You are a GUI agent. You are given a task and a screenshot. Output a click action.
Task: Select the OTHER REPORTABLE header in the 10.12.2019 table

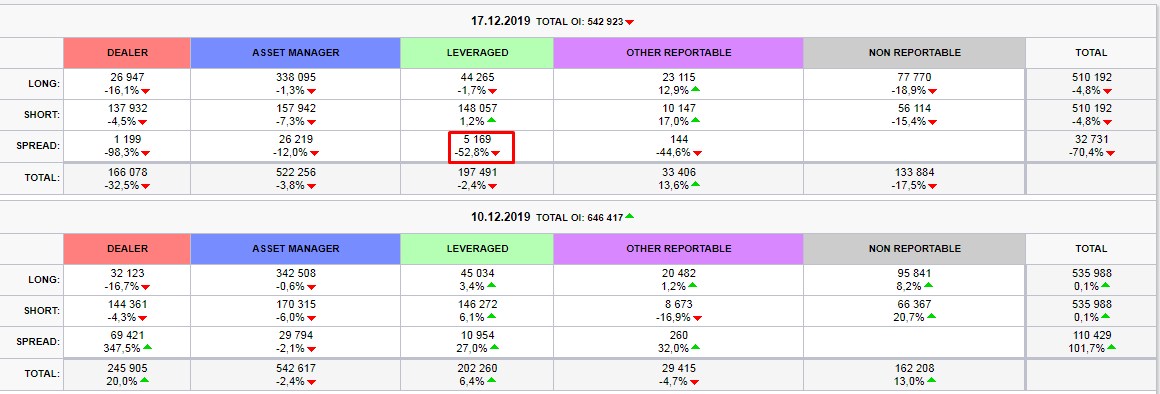click(x=678, y=248)
